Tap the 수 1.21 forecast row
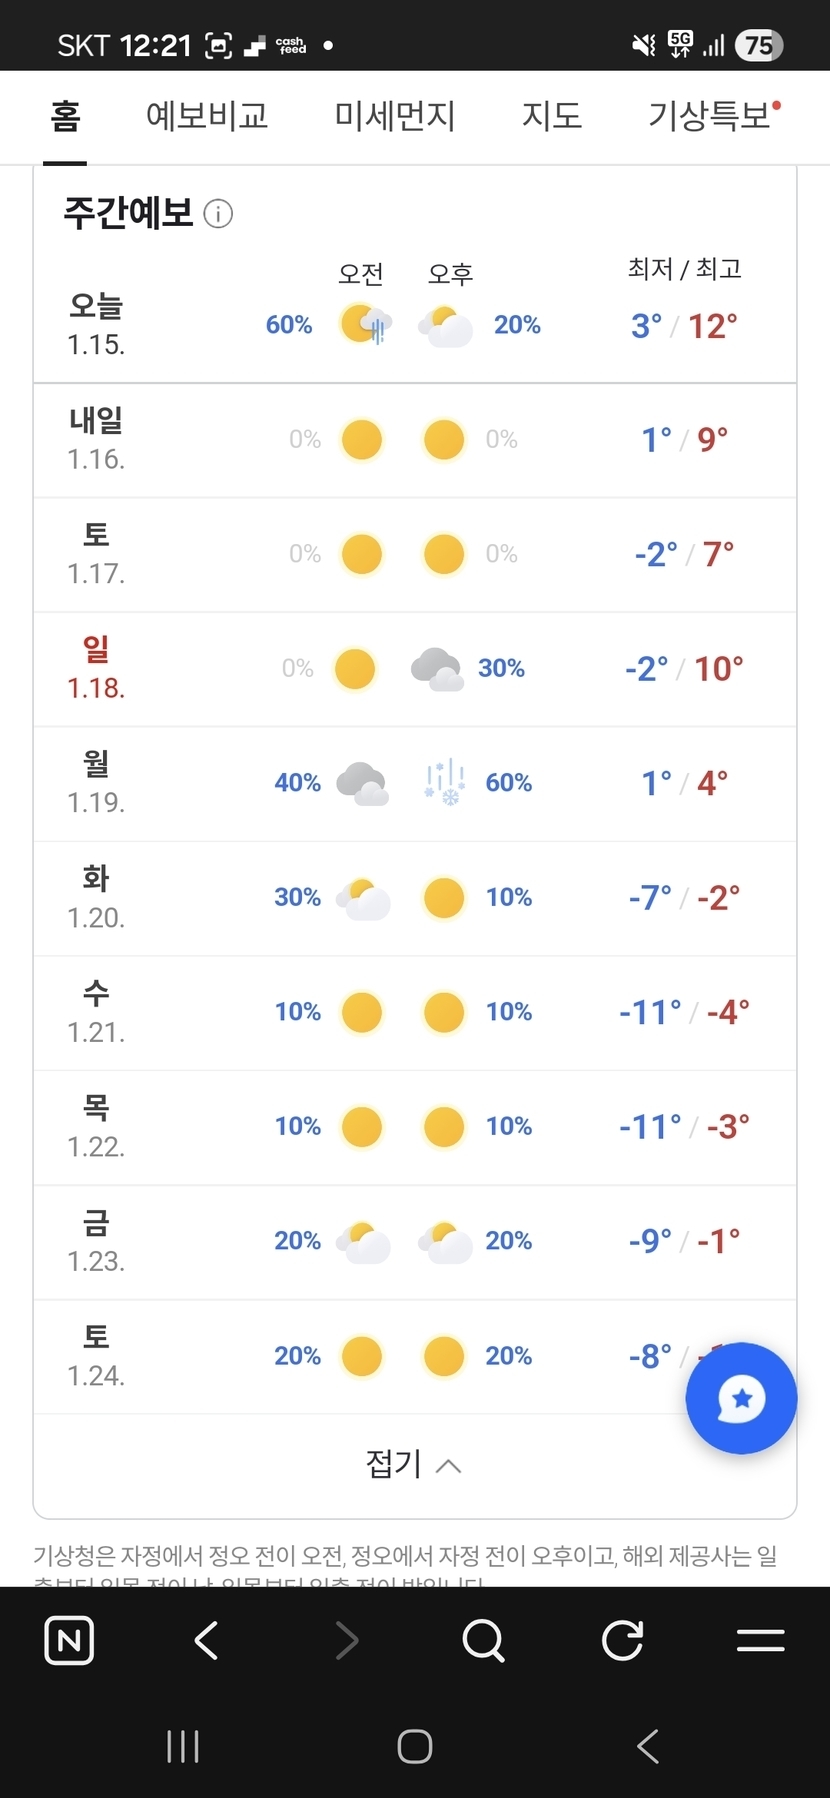Image resolution: width=830 pixels, height=1798 pixels. point(414,1012)
